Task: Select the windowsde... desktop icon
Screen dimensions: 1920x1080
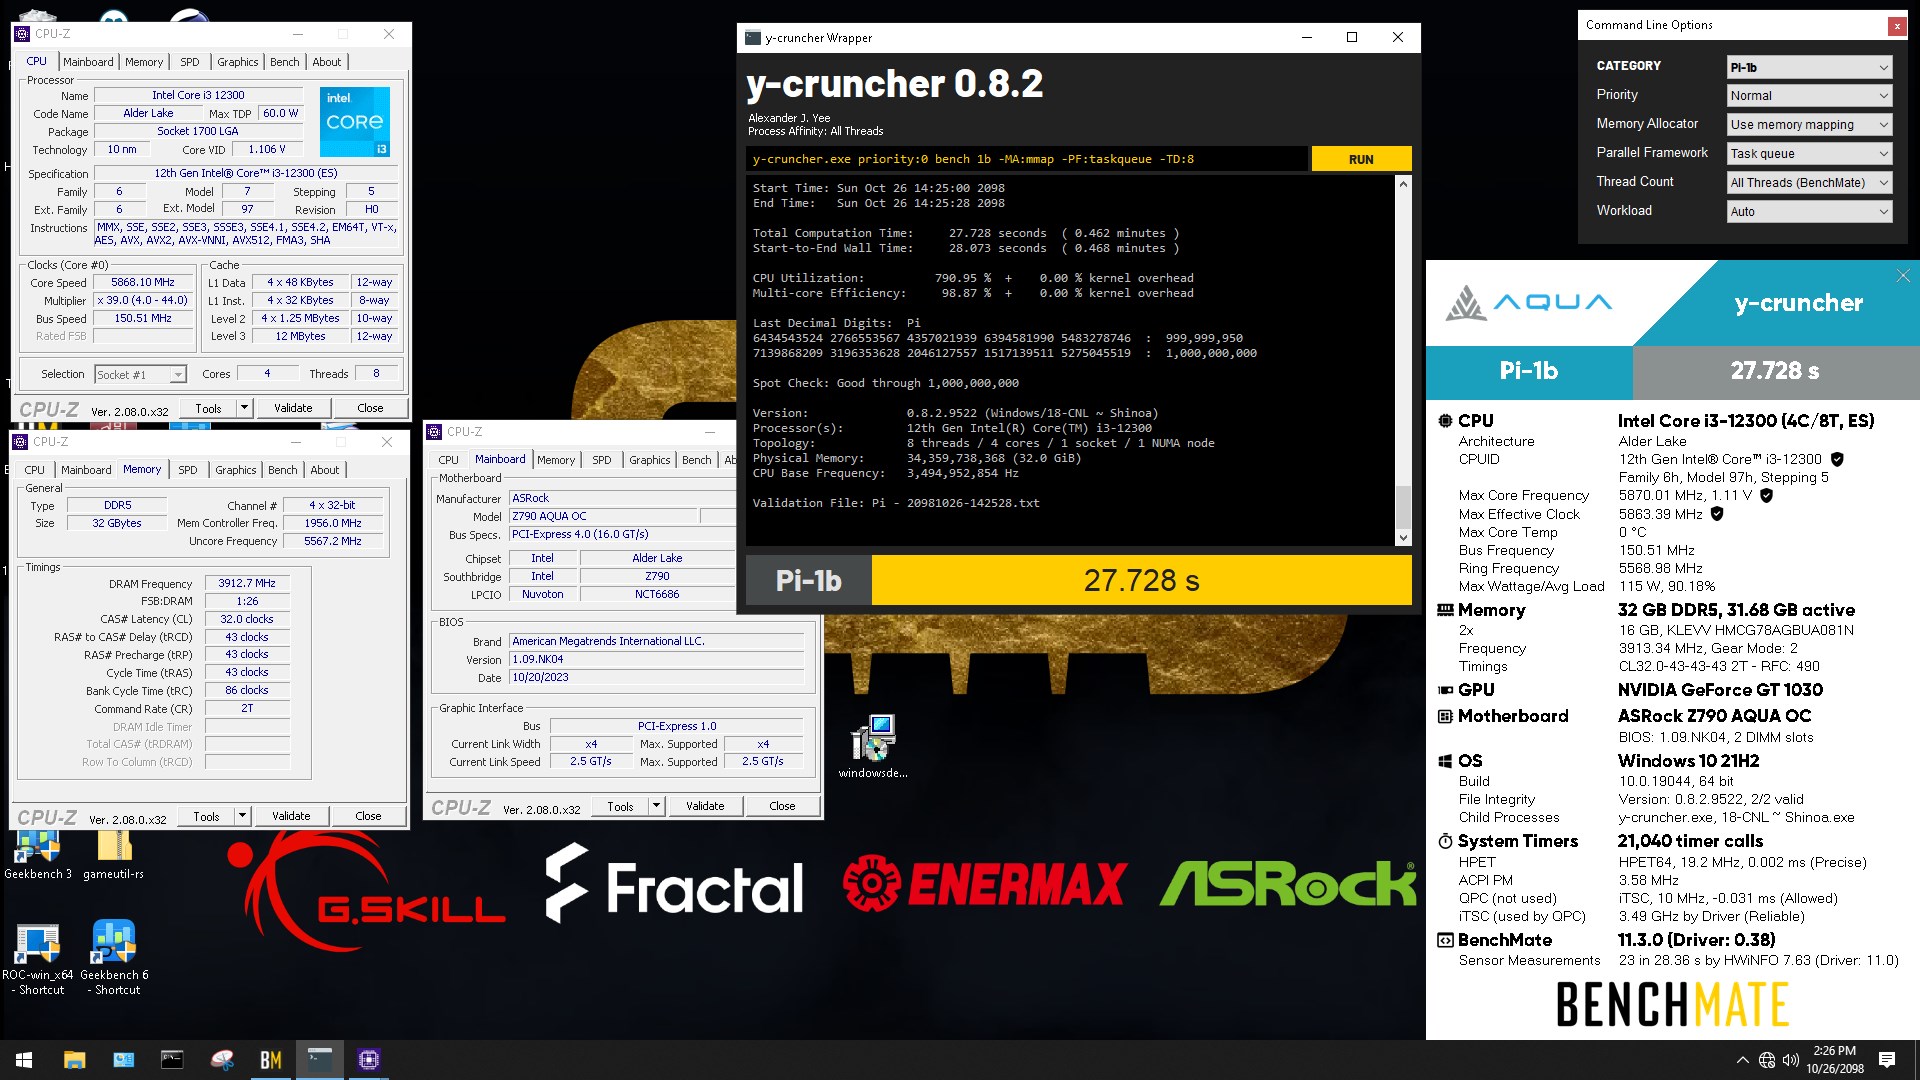Action: (873, 747)
